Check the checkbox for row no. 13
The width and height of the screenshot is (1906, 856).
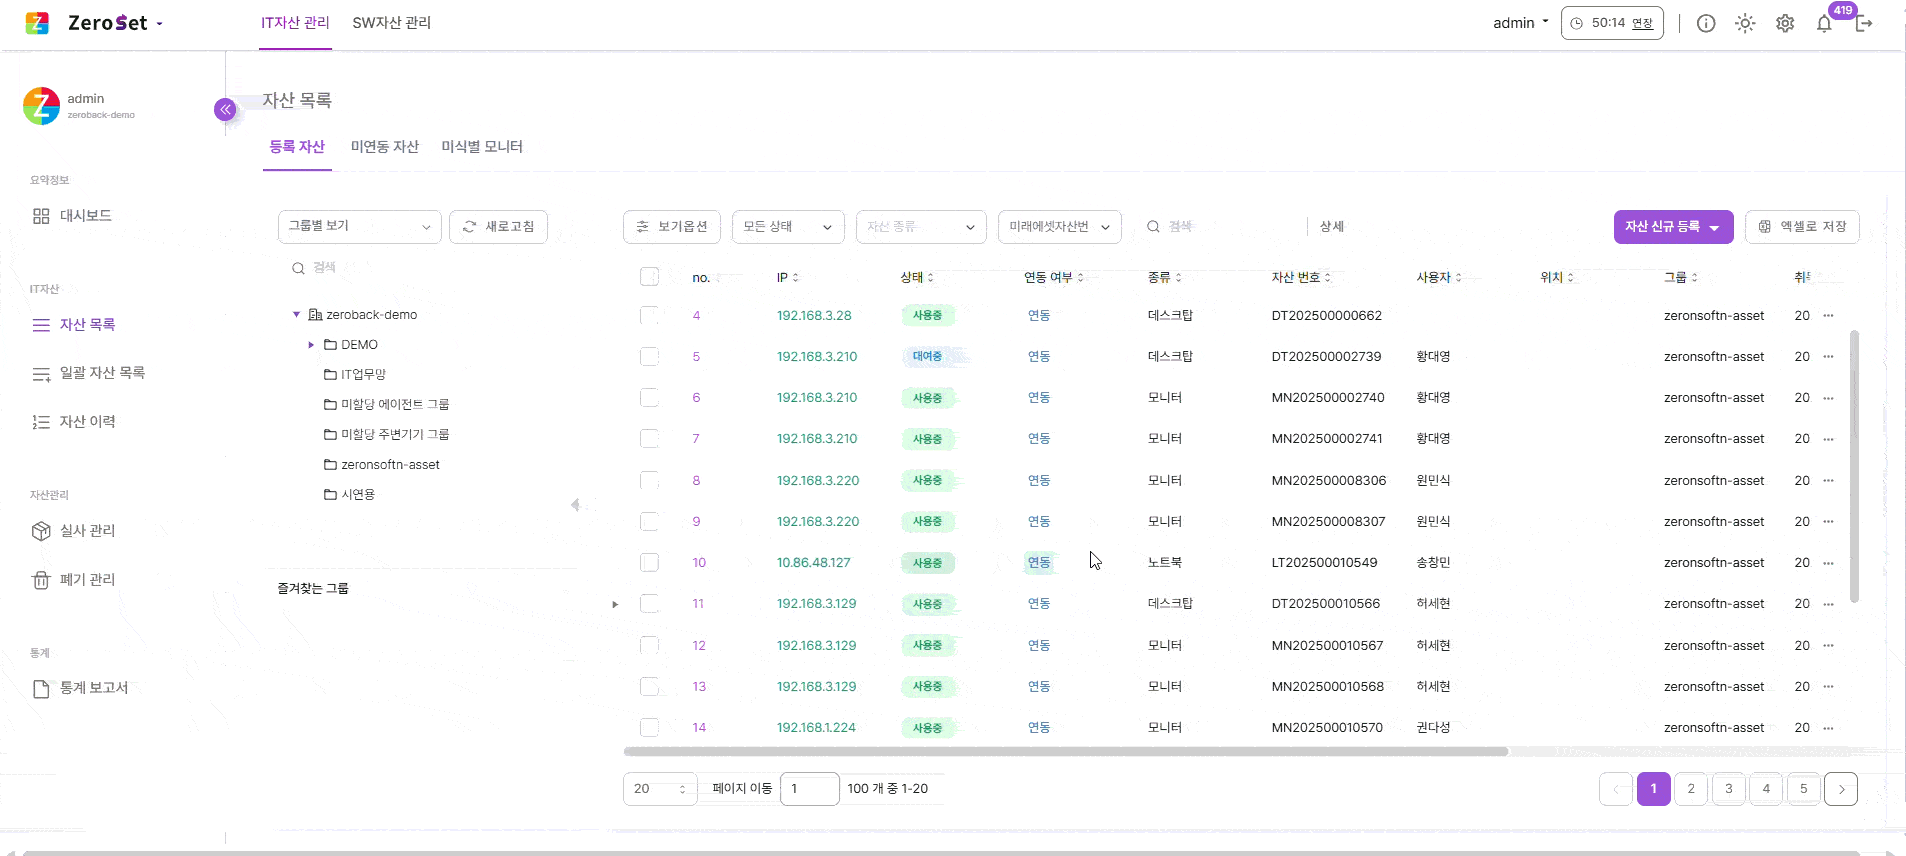tap(649, 686)
